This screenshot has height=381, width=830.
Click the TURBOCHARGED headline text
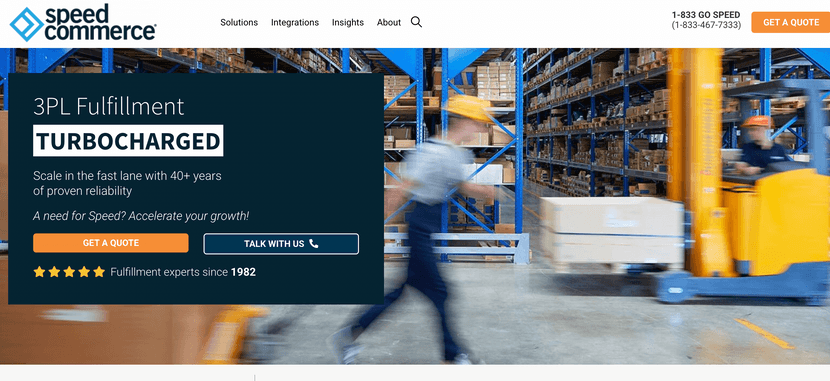[128, 141]
